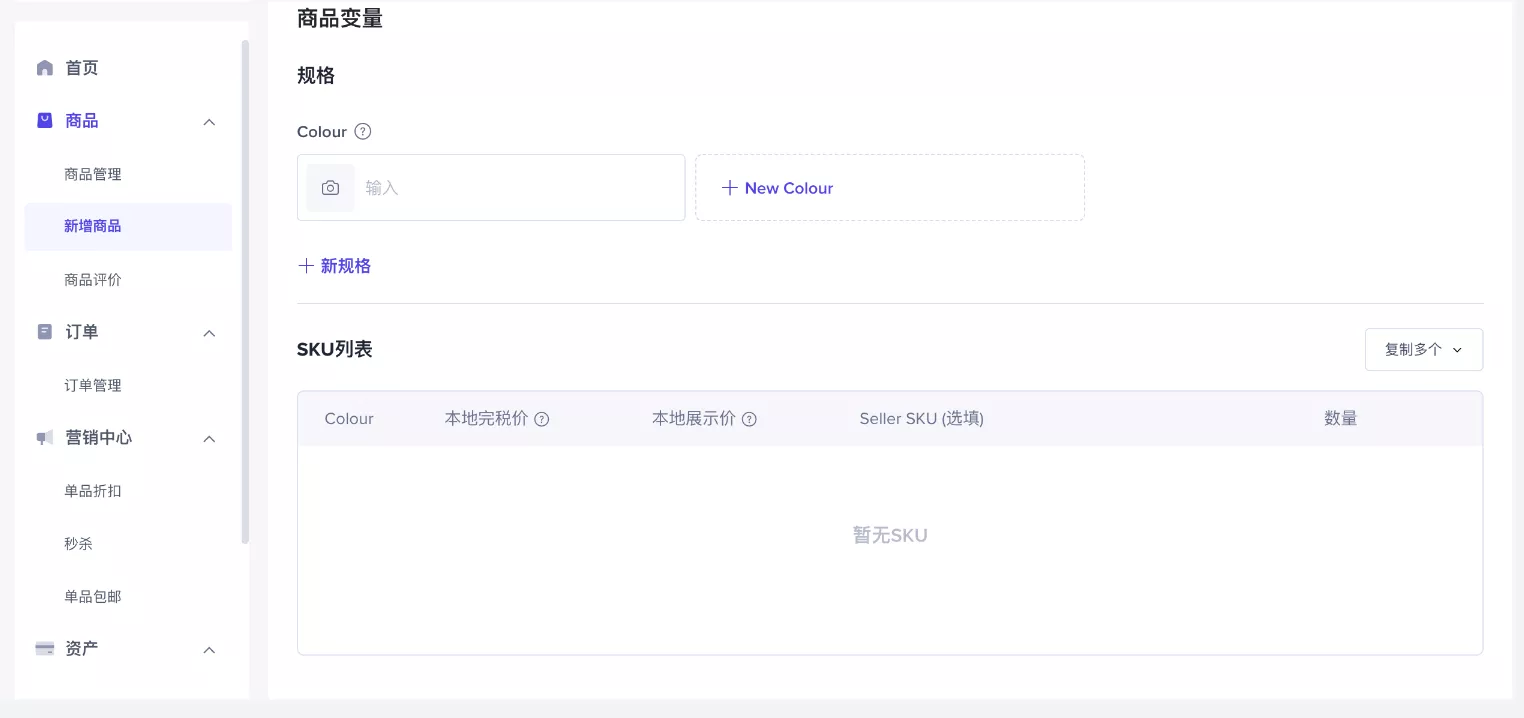Click the megaphone icon beside 营销中心

click(x=45, y=438)
